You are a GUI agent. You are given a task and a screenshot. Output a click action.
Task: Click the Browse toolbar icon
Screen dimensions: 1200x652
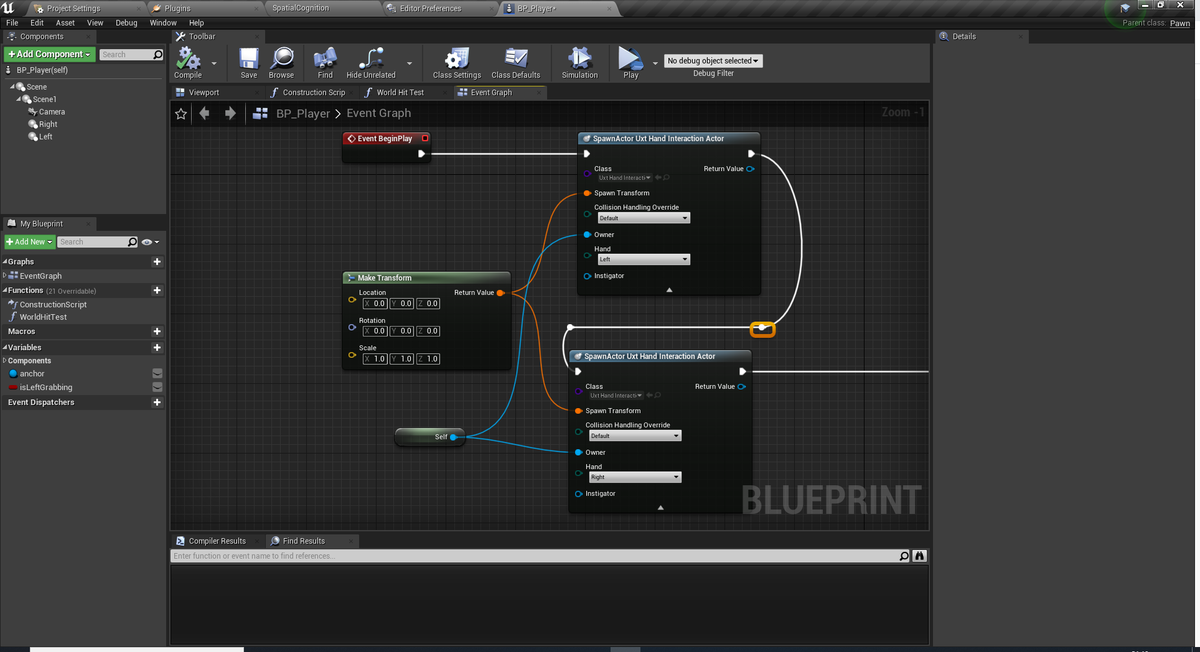coord(282,58)
